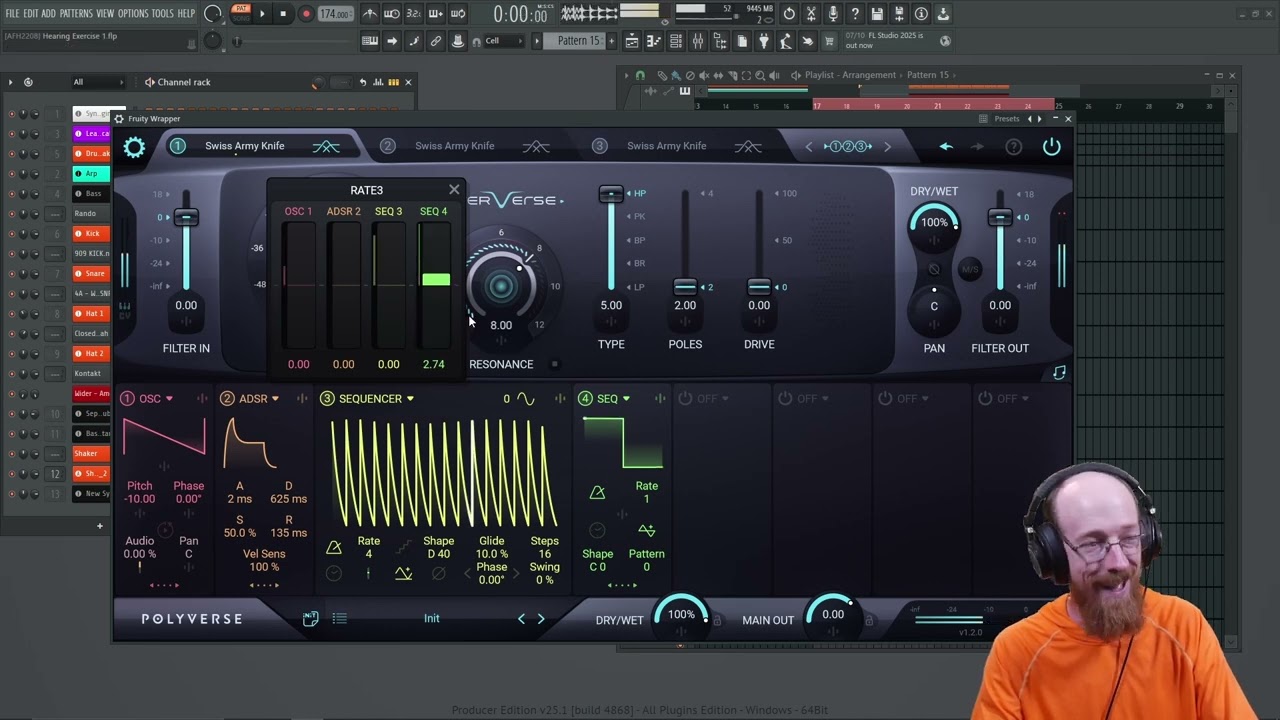The image size is (1280, 720).
Task: Expand the ADSR modulator type dropdown
Action: [x=275, y=399]
